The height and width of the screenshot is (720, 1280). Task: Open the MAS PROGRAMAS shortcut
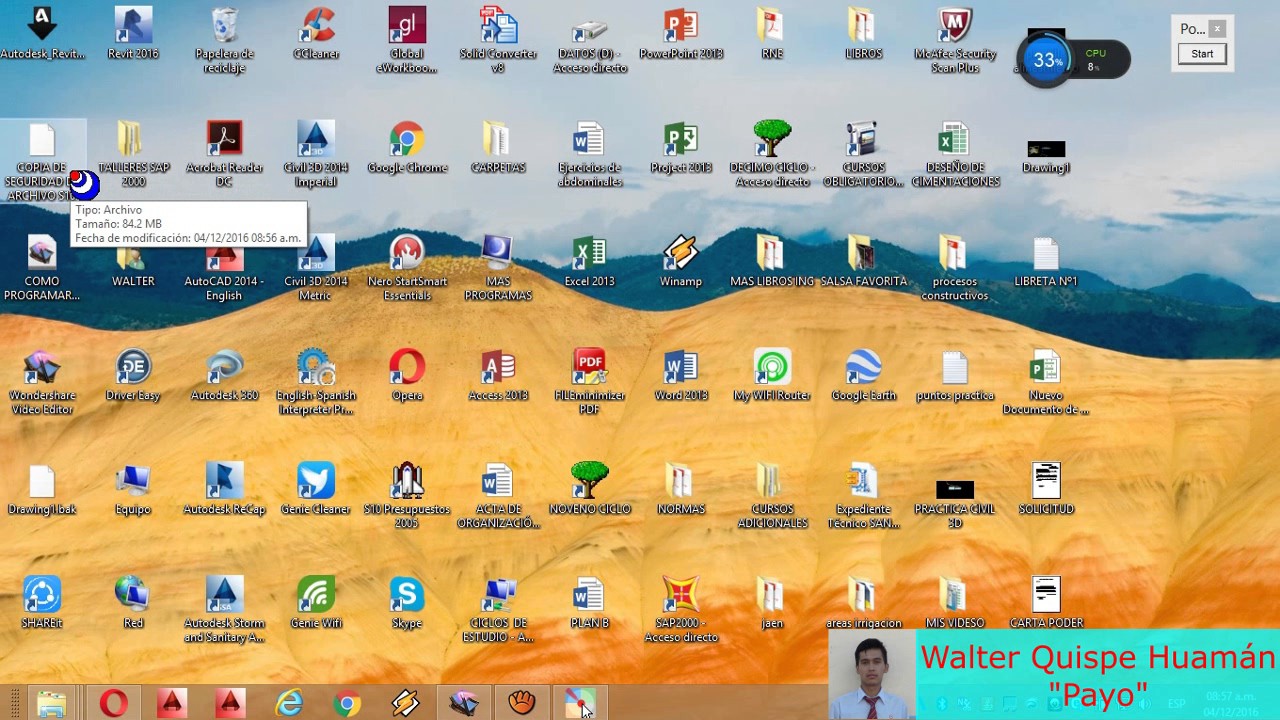(x=498, y=268)
